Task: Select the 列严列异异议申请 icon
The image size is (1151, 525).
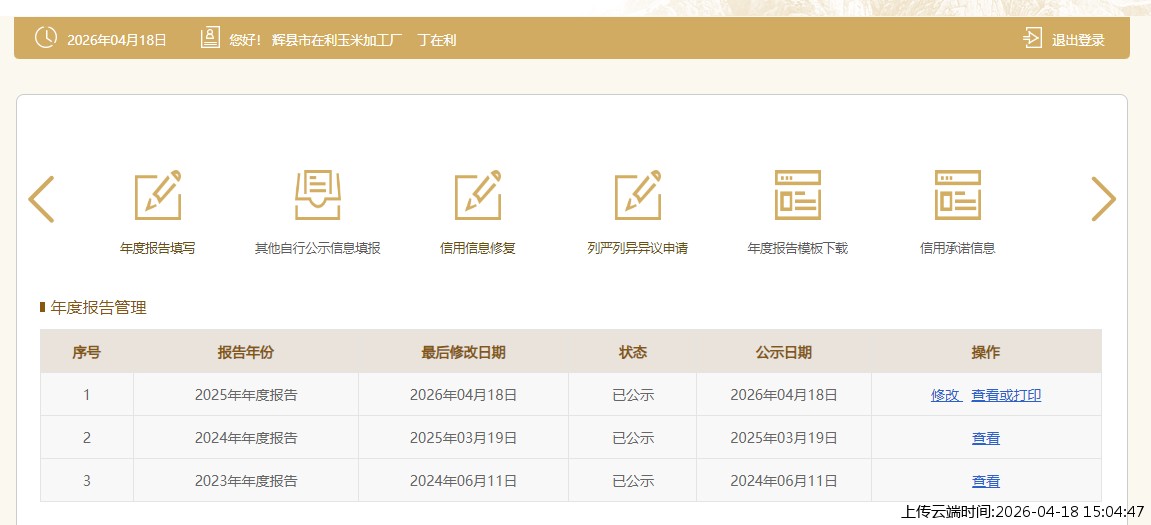Action: point(638,195)
